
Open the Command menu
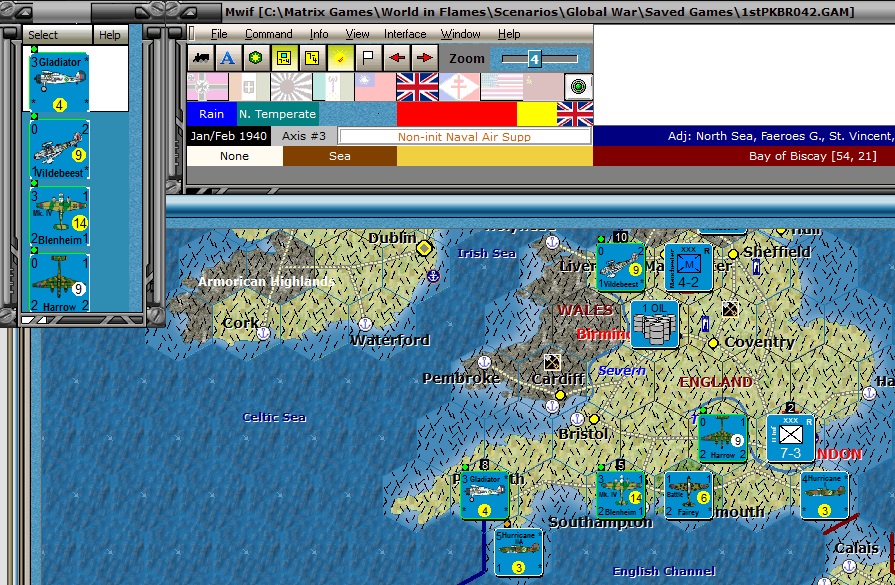[268, 34]
